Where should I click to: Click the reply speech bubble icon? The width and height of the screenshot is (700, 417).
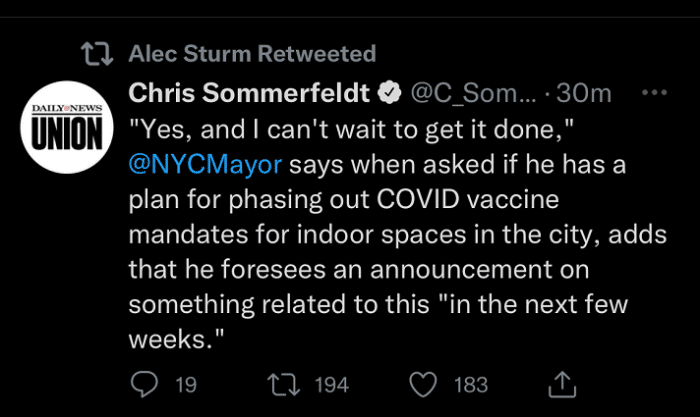coord(146,384)
